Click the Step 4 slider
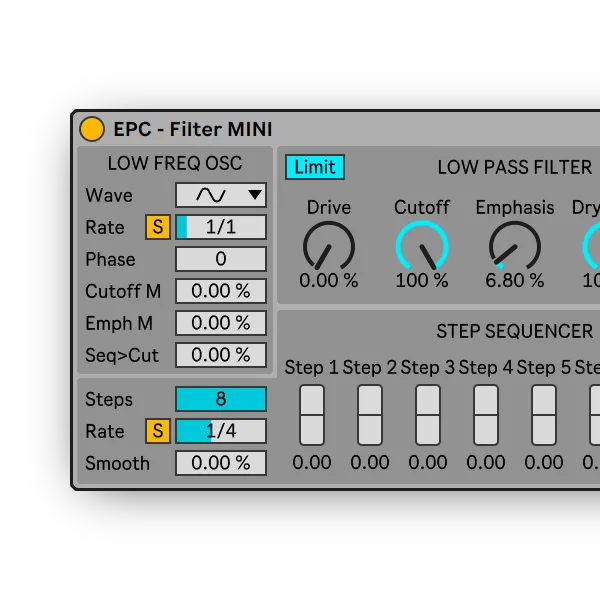The width and height of the screenshot is (600, 600). point(486,415)
